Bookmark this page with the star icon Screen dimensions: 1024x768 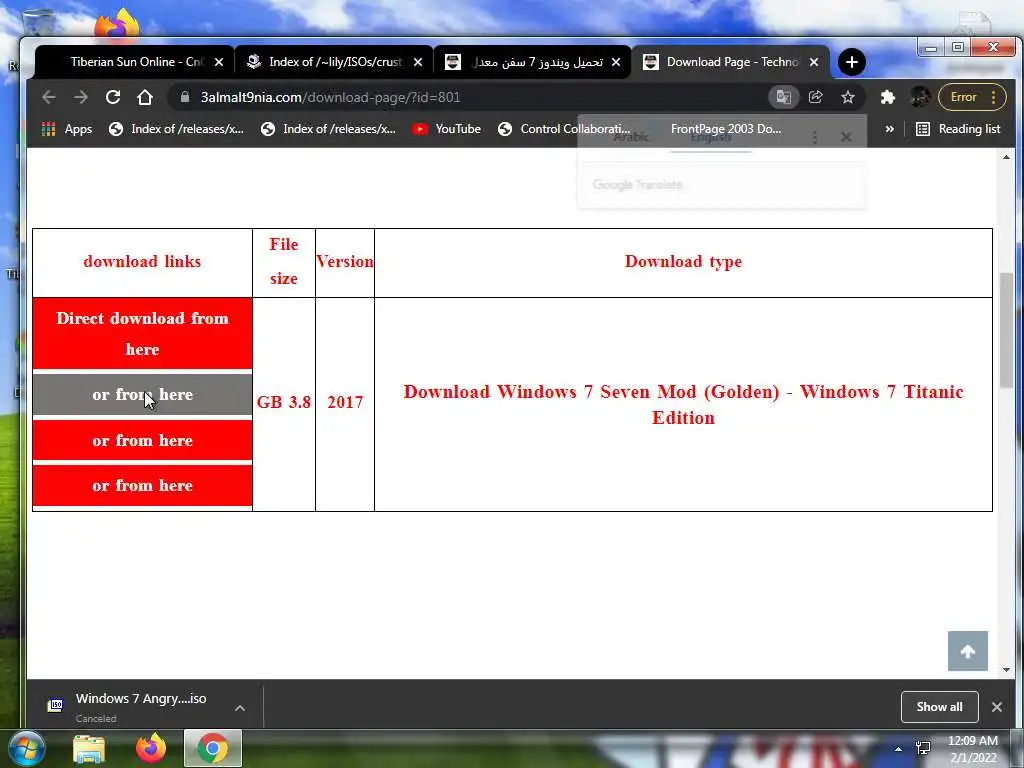(x=848, y=97)
